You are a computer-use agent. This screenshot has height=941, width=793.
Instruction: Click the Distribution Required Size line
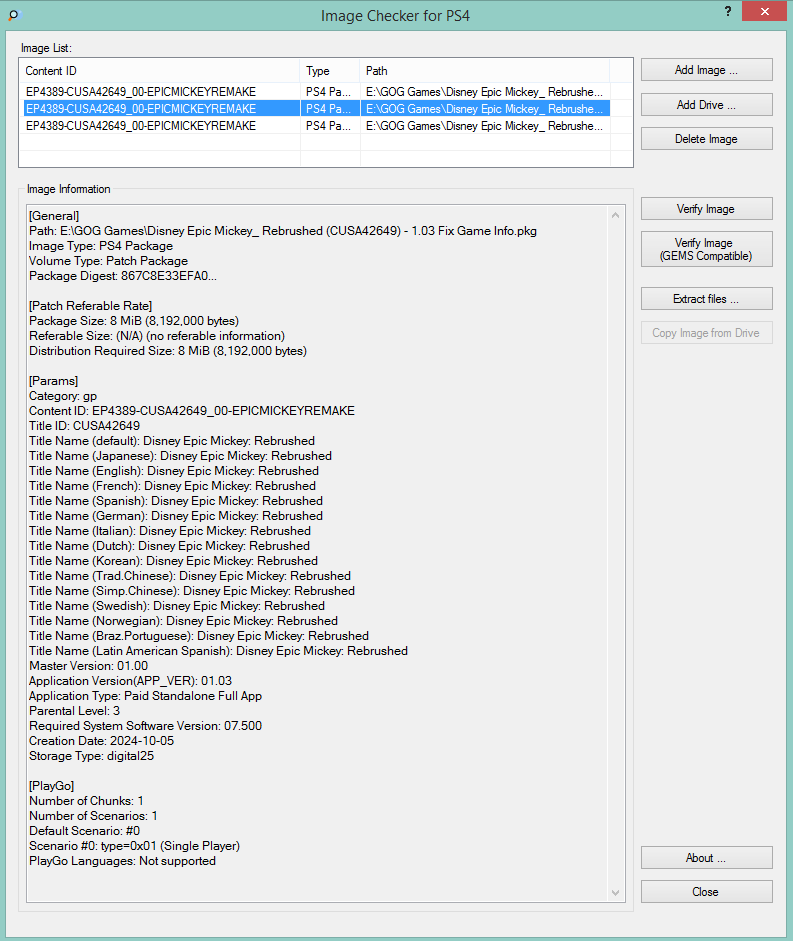(x=168, y=351)
